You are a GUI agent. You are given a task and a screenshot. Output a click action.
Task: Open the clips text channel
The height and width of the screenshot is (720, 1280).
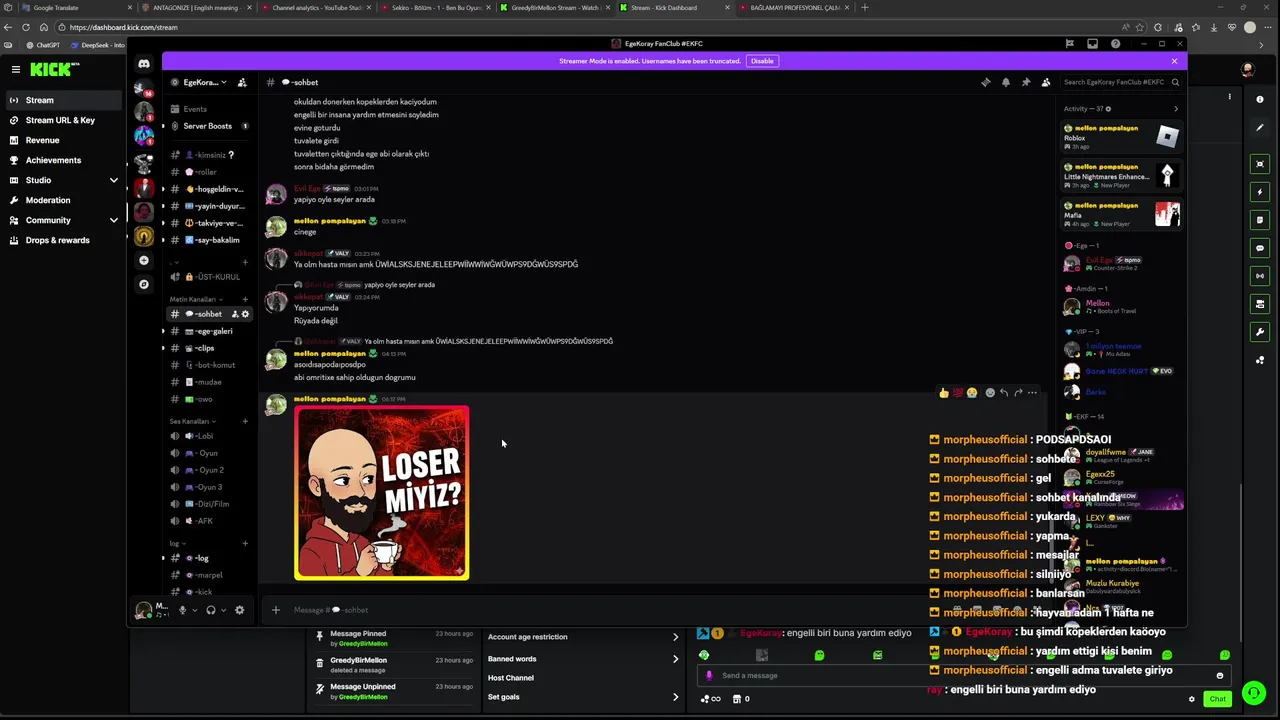click(208, 348)
